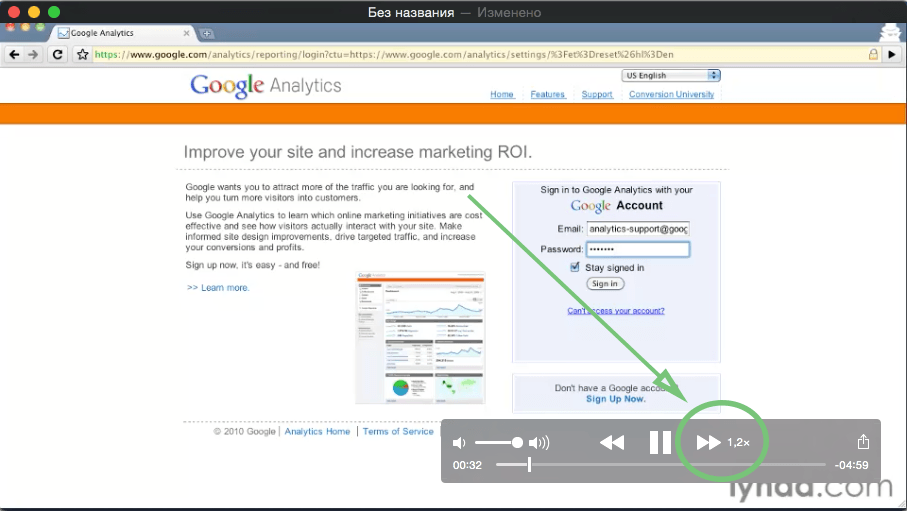The height and width of the screenshot is (511, 907).
Task: Select the Google Analytics browser tab
Action: (121, 33)
